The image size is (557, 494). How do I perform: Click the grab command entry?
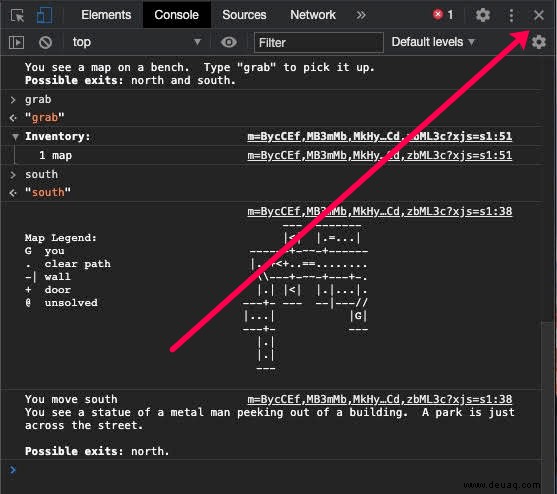[38, 99]
